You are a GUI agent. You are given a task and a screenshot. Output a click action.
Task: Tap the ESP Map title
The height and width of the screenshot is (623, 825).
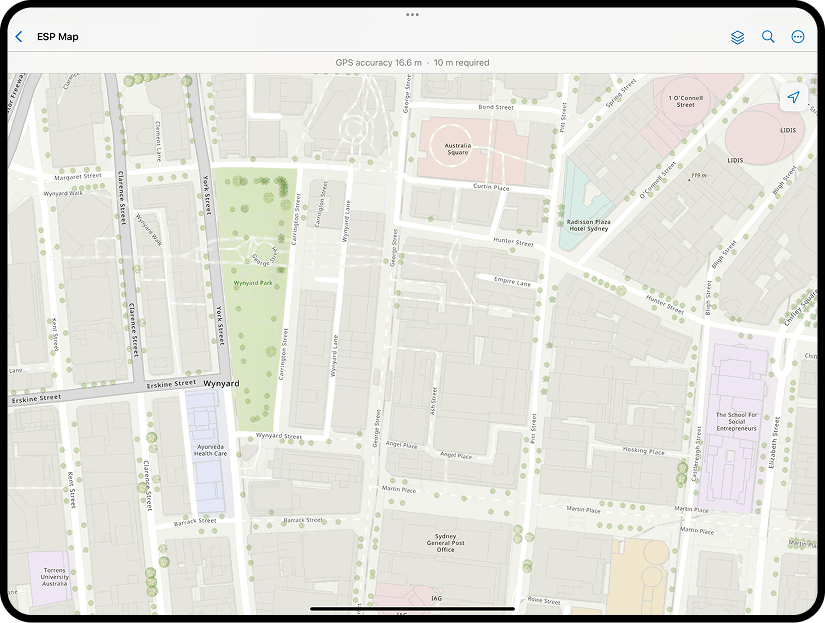(56, 37)
